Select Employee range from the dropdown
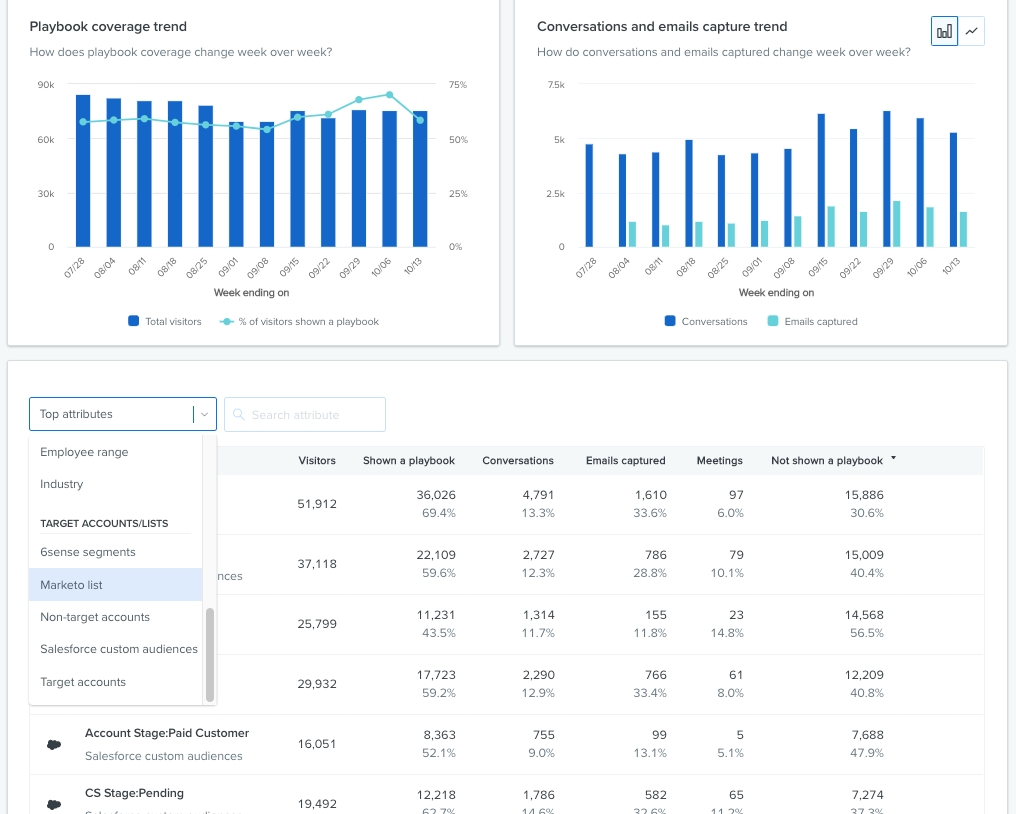 [116, 452]
